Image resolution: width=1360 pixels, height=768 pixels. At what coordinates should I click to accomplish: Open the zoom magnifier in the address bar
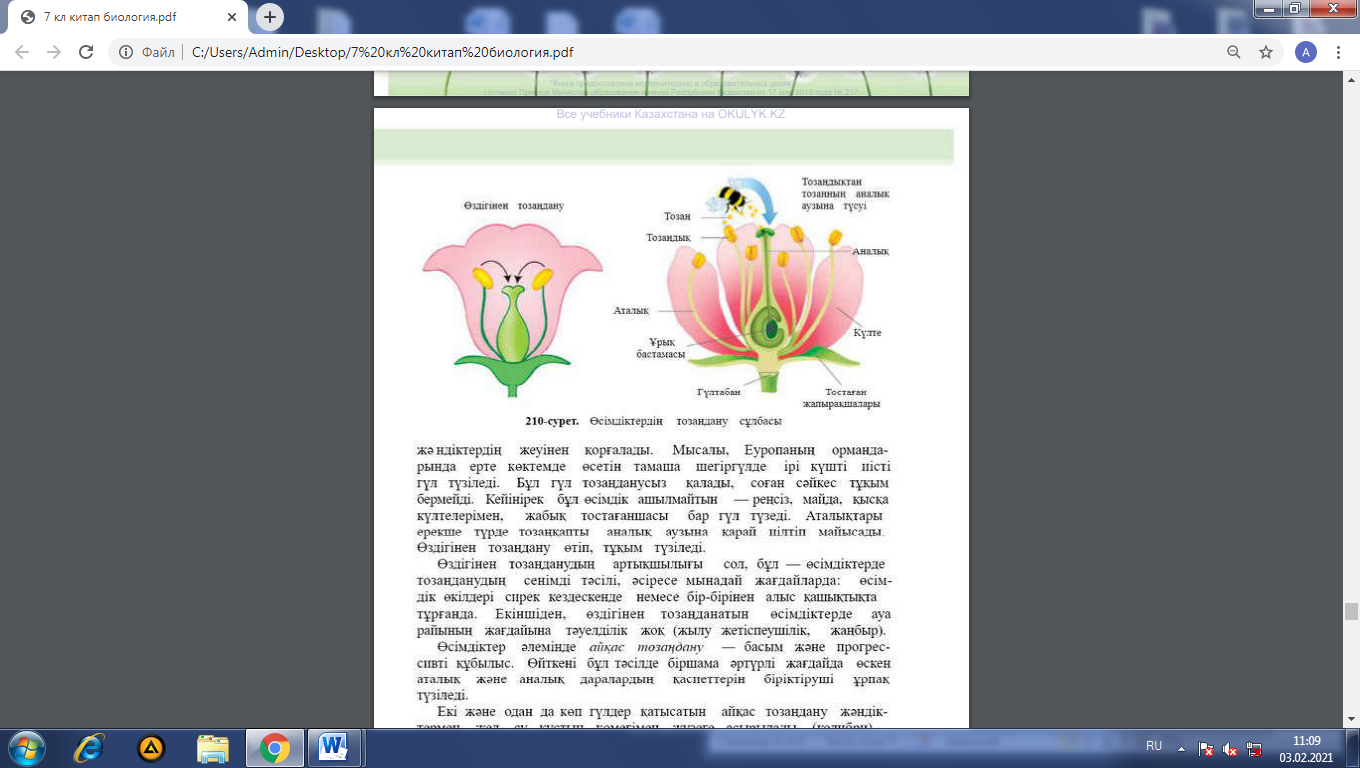coord(1235,52)
